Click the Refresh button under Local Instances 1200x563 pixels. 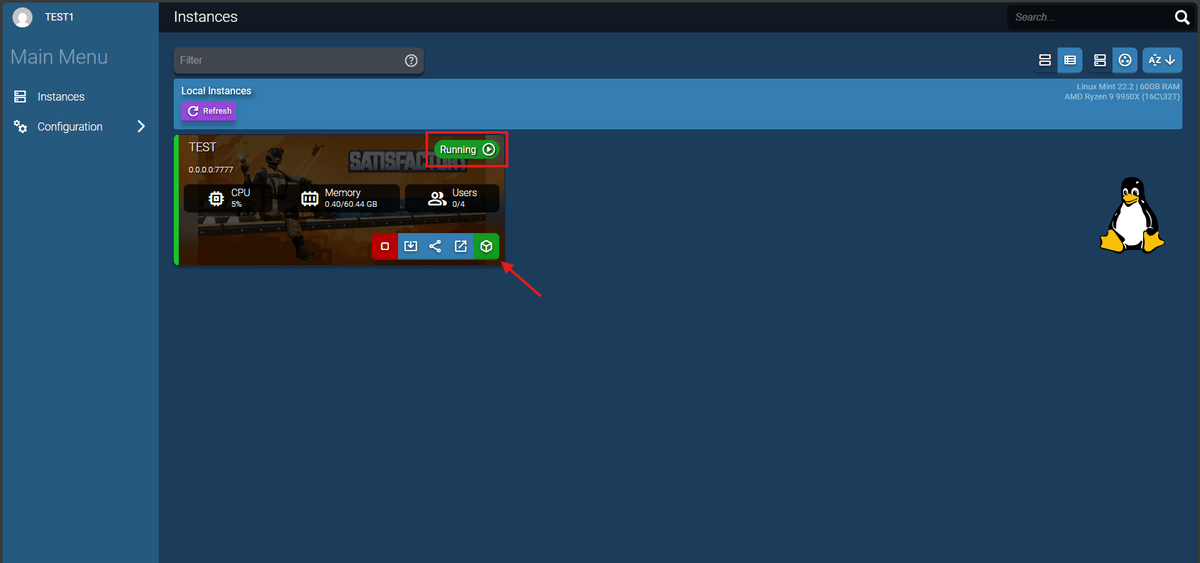tap(209, 111)
